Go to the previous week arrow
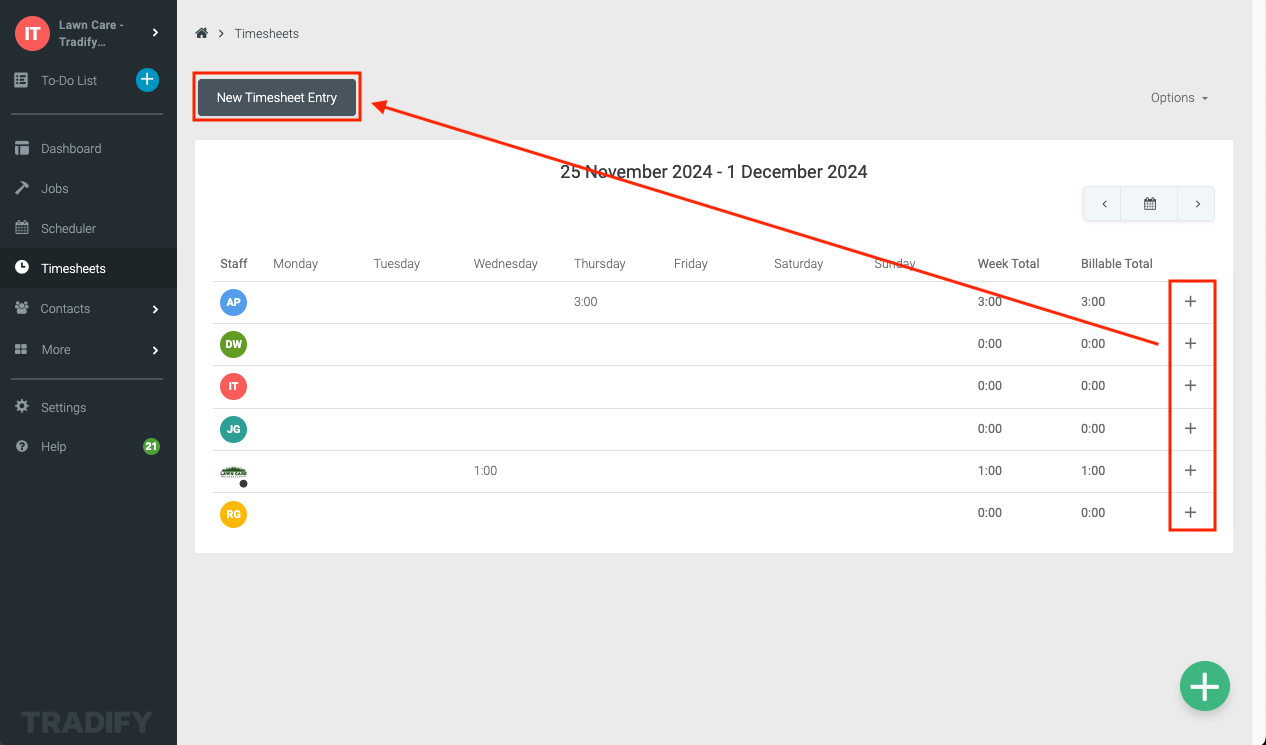Screen dimensions: 1266x745 pos(1103,203)
